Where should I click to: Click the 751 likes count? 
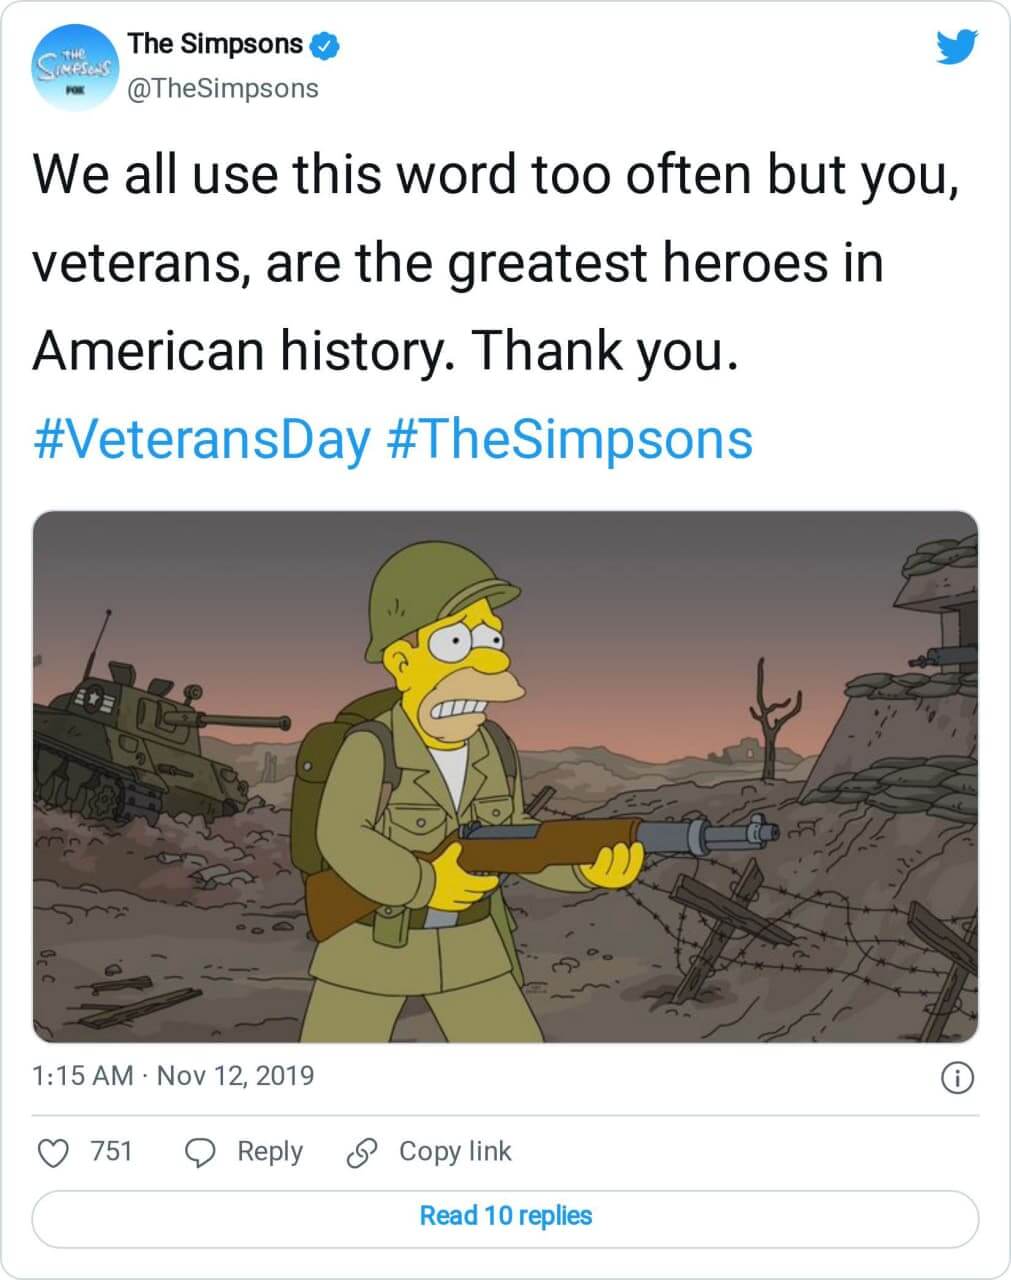point(111,1151)
